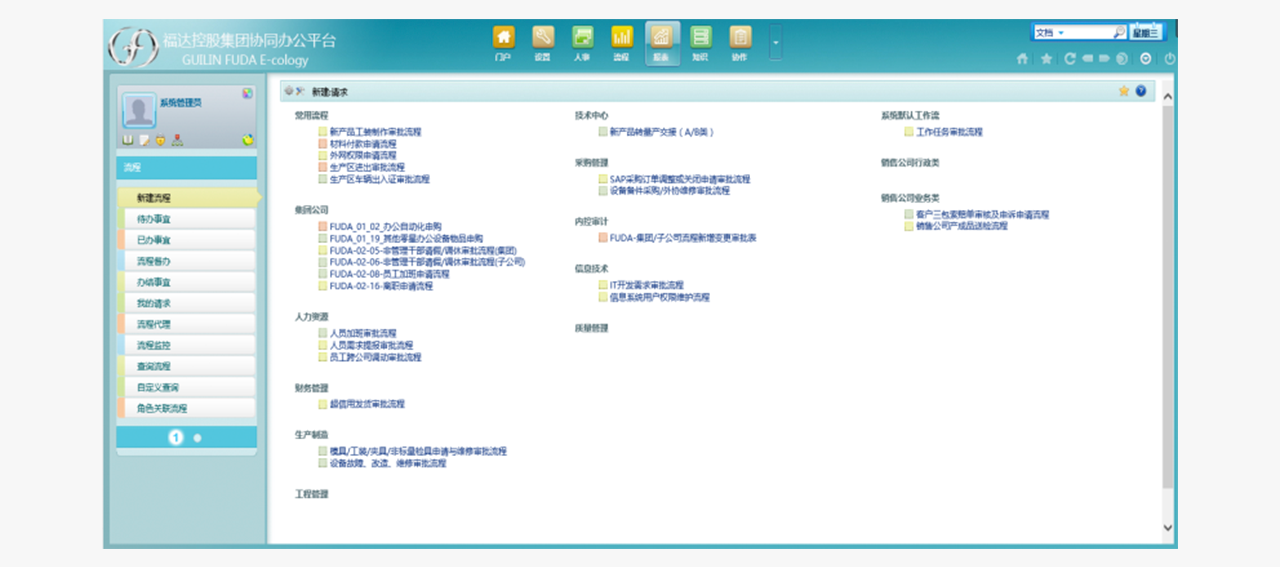Open the 人事 HR module icon

pyautogui.click(x=582, y=43)
